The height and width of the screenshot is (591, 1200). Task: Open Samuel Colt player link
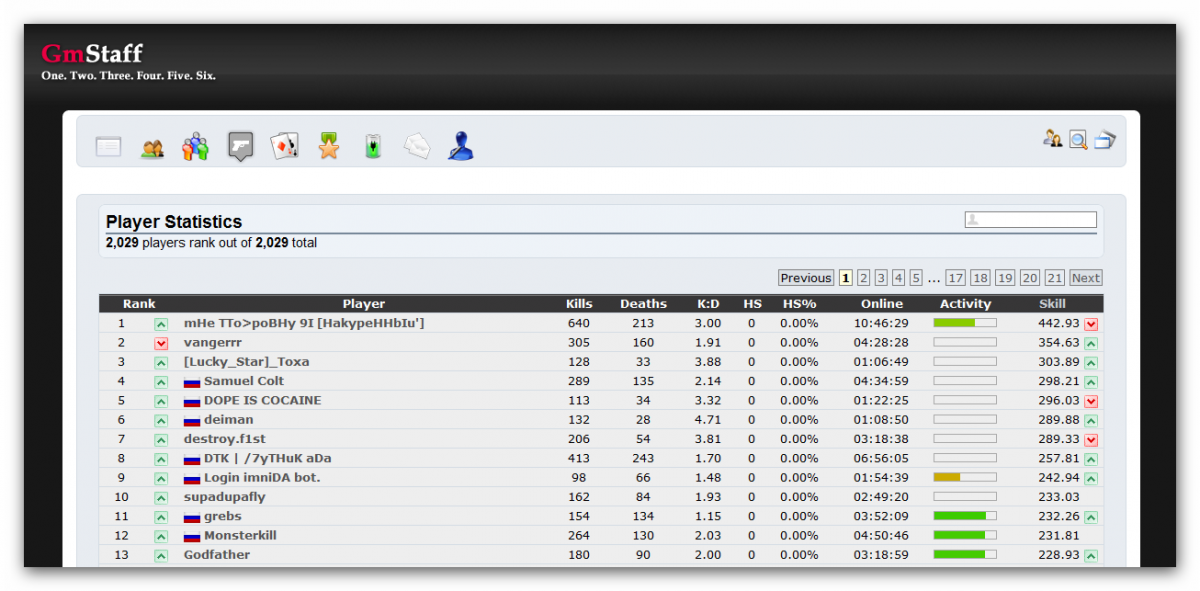click(x=243, y=381)
